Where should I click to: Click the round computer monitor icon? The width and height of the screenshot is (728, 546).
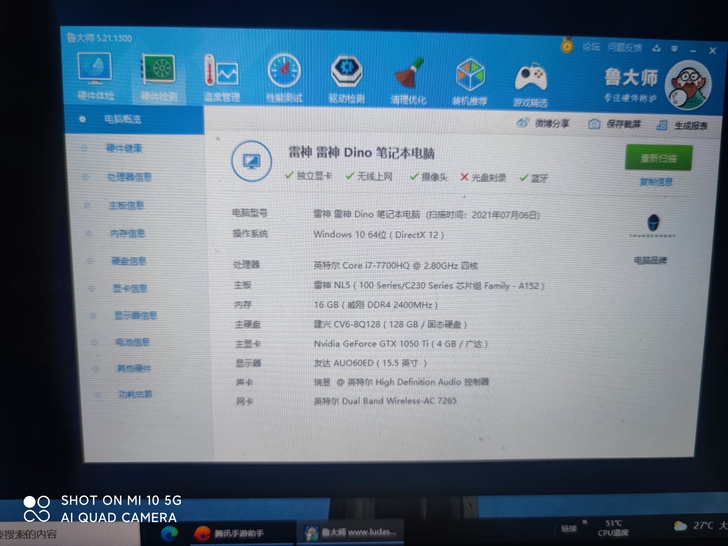[251, 161]
